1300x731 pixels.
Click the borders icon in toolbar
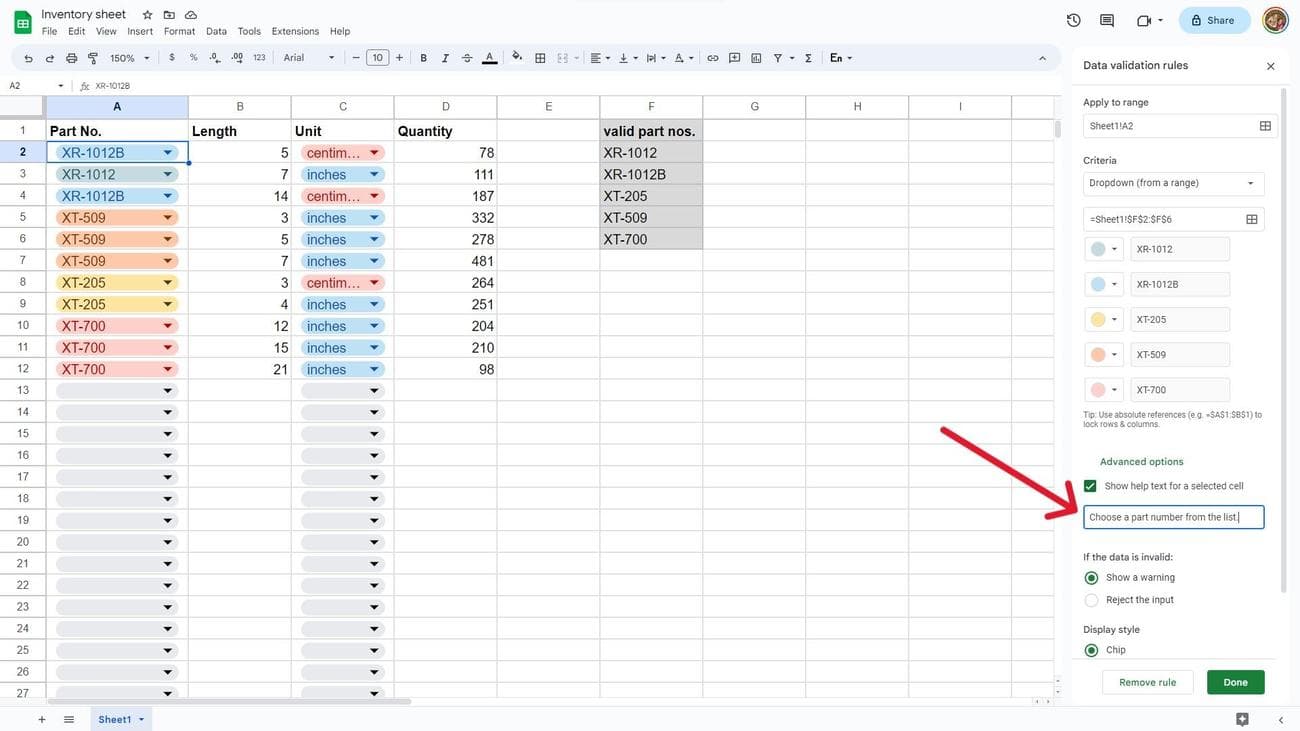click(540, 58)
